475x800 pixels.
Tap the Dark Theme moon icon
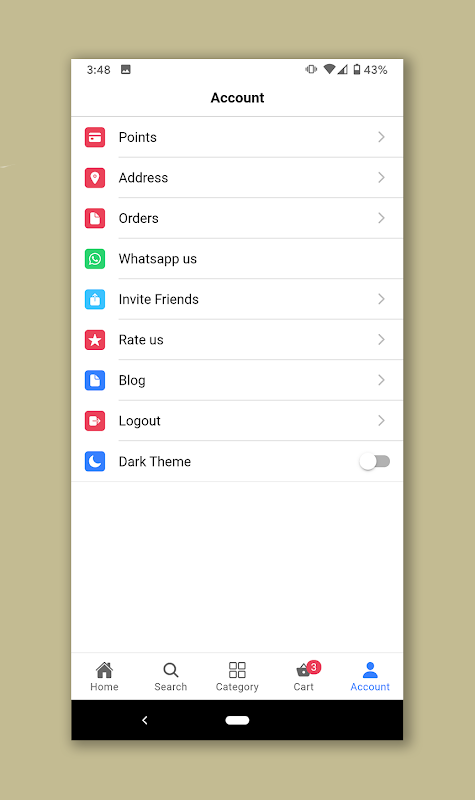click(x=95, y=461)
